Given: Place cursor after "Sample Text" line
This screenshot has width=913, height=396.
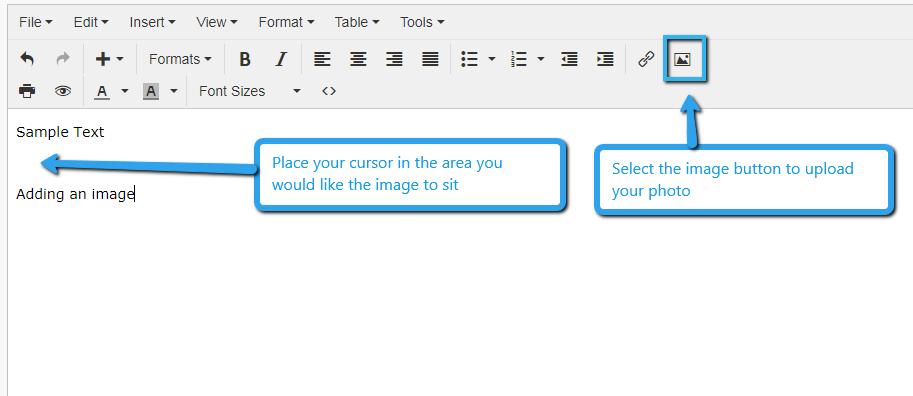Looking at the screenshot, I should click(106, 132).
